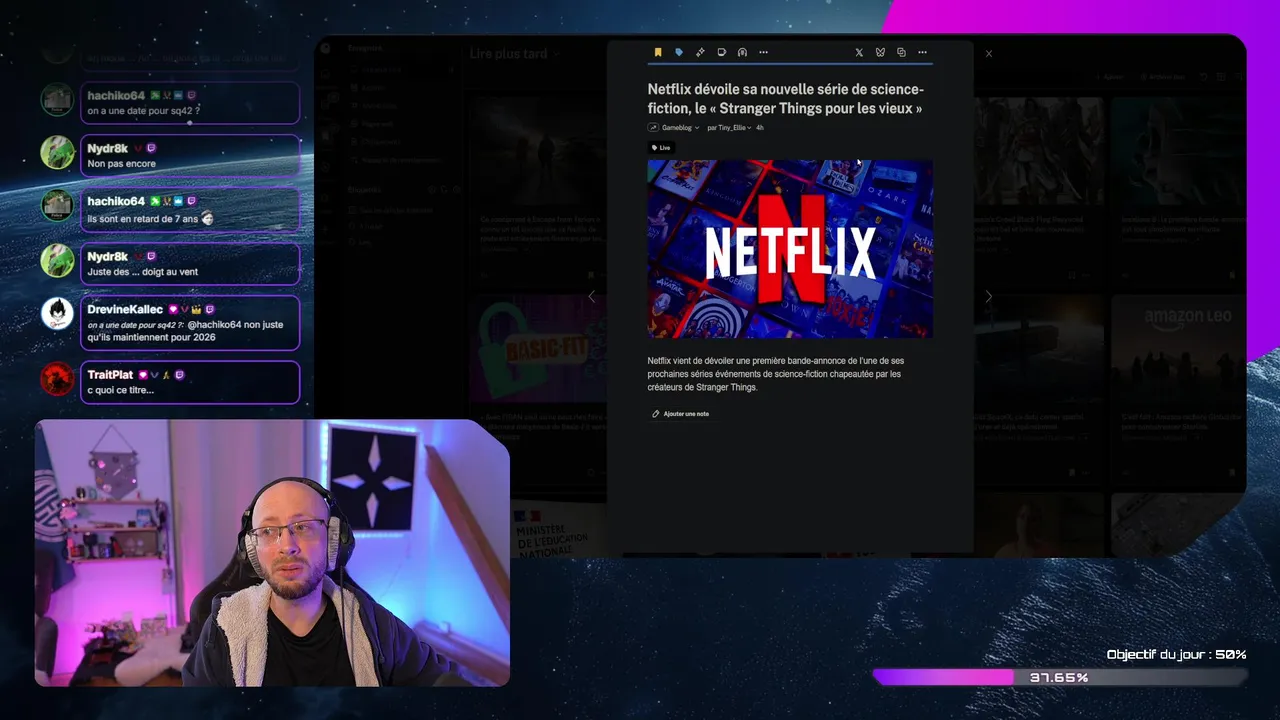Click the streamer webcam feed
This screenshot has width=1280, height=720.
(x=272, y=553)
